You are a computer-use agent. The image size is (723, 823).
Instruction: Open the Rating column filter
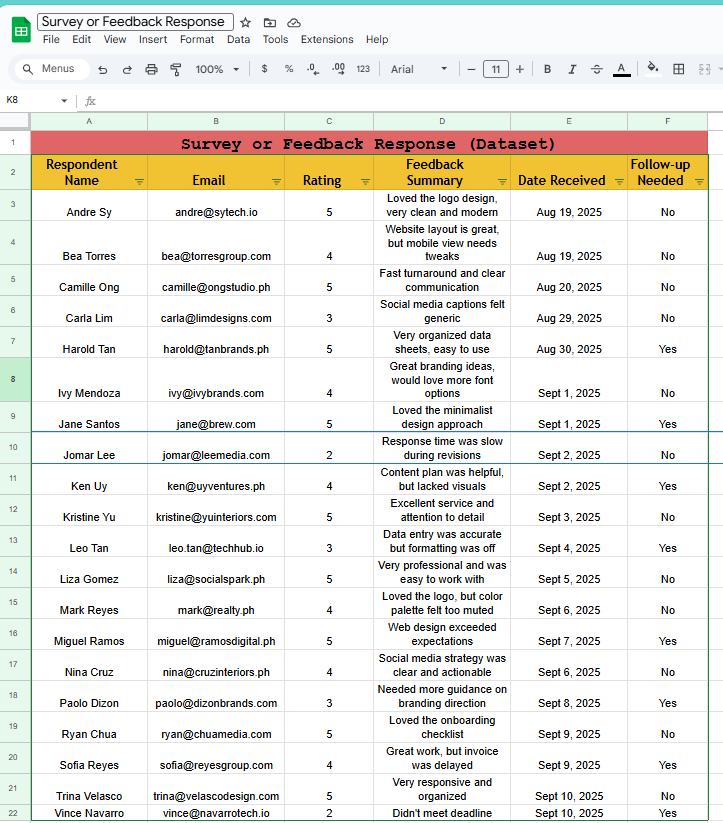point(365,182)
